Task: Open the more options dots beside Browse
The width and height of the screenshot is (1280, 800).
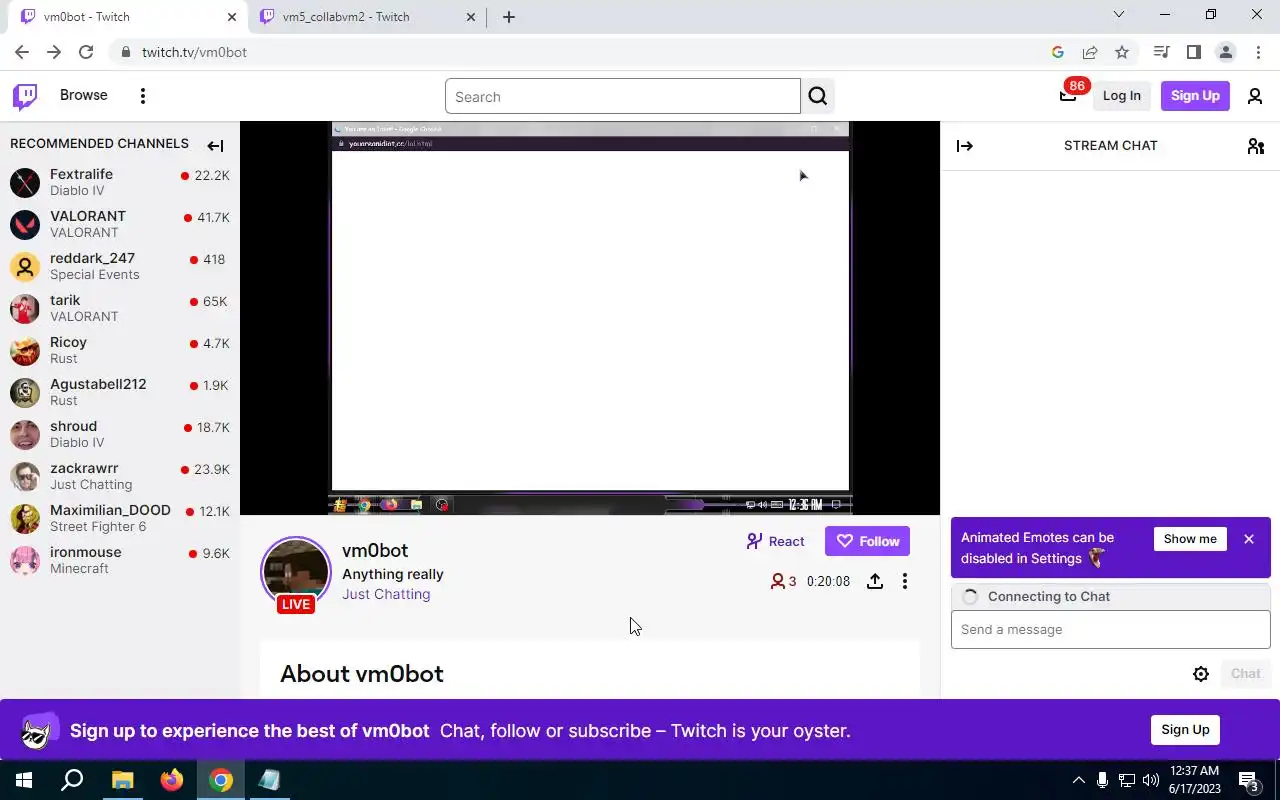Action: point(143,96)
